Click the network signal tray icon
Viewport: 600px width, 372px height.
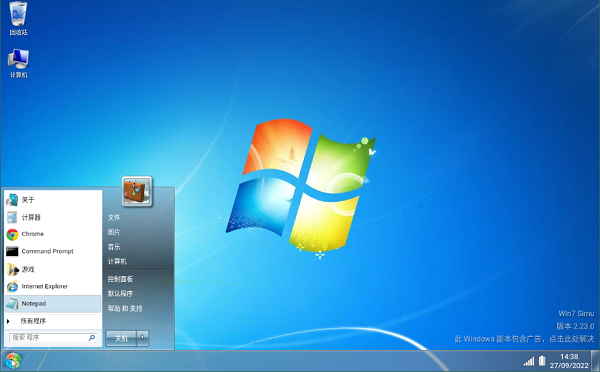(529, 361)
